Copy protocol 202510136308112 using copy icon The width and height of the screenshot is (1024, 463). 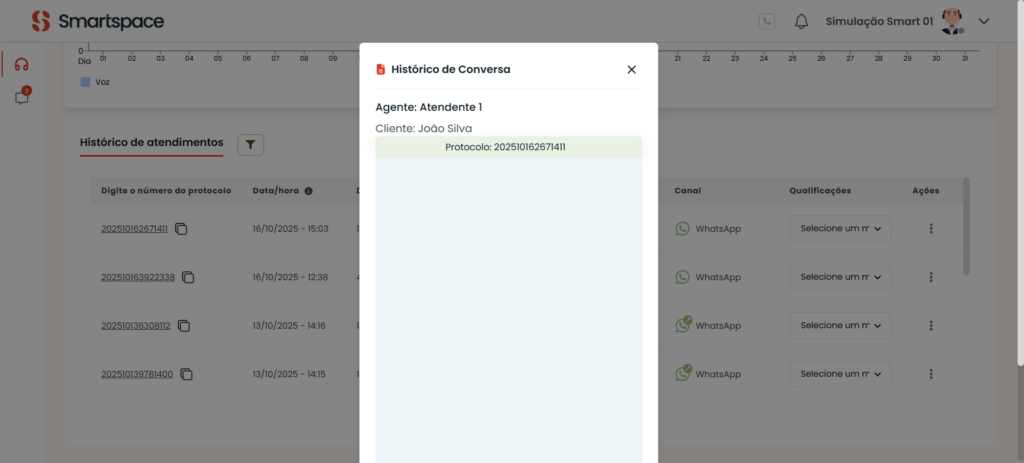(184, 326)
